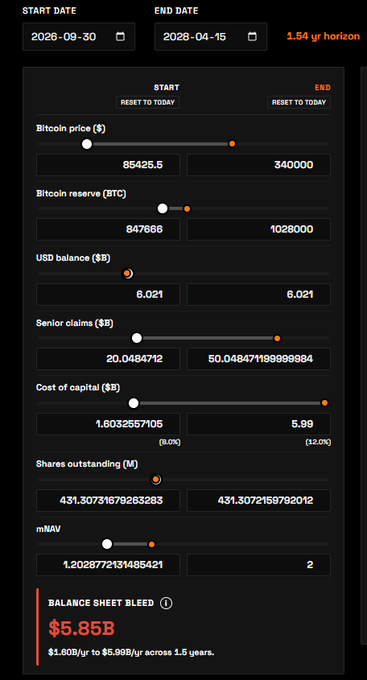
Task: Click the orange Cost of capital end handle
Action: [324, 403]
